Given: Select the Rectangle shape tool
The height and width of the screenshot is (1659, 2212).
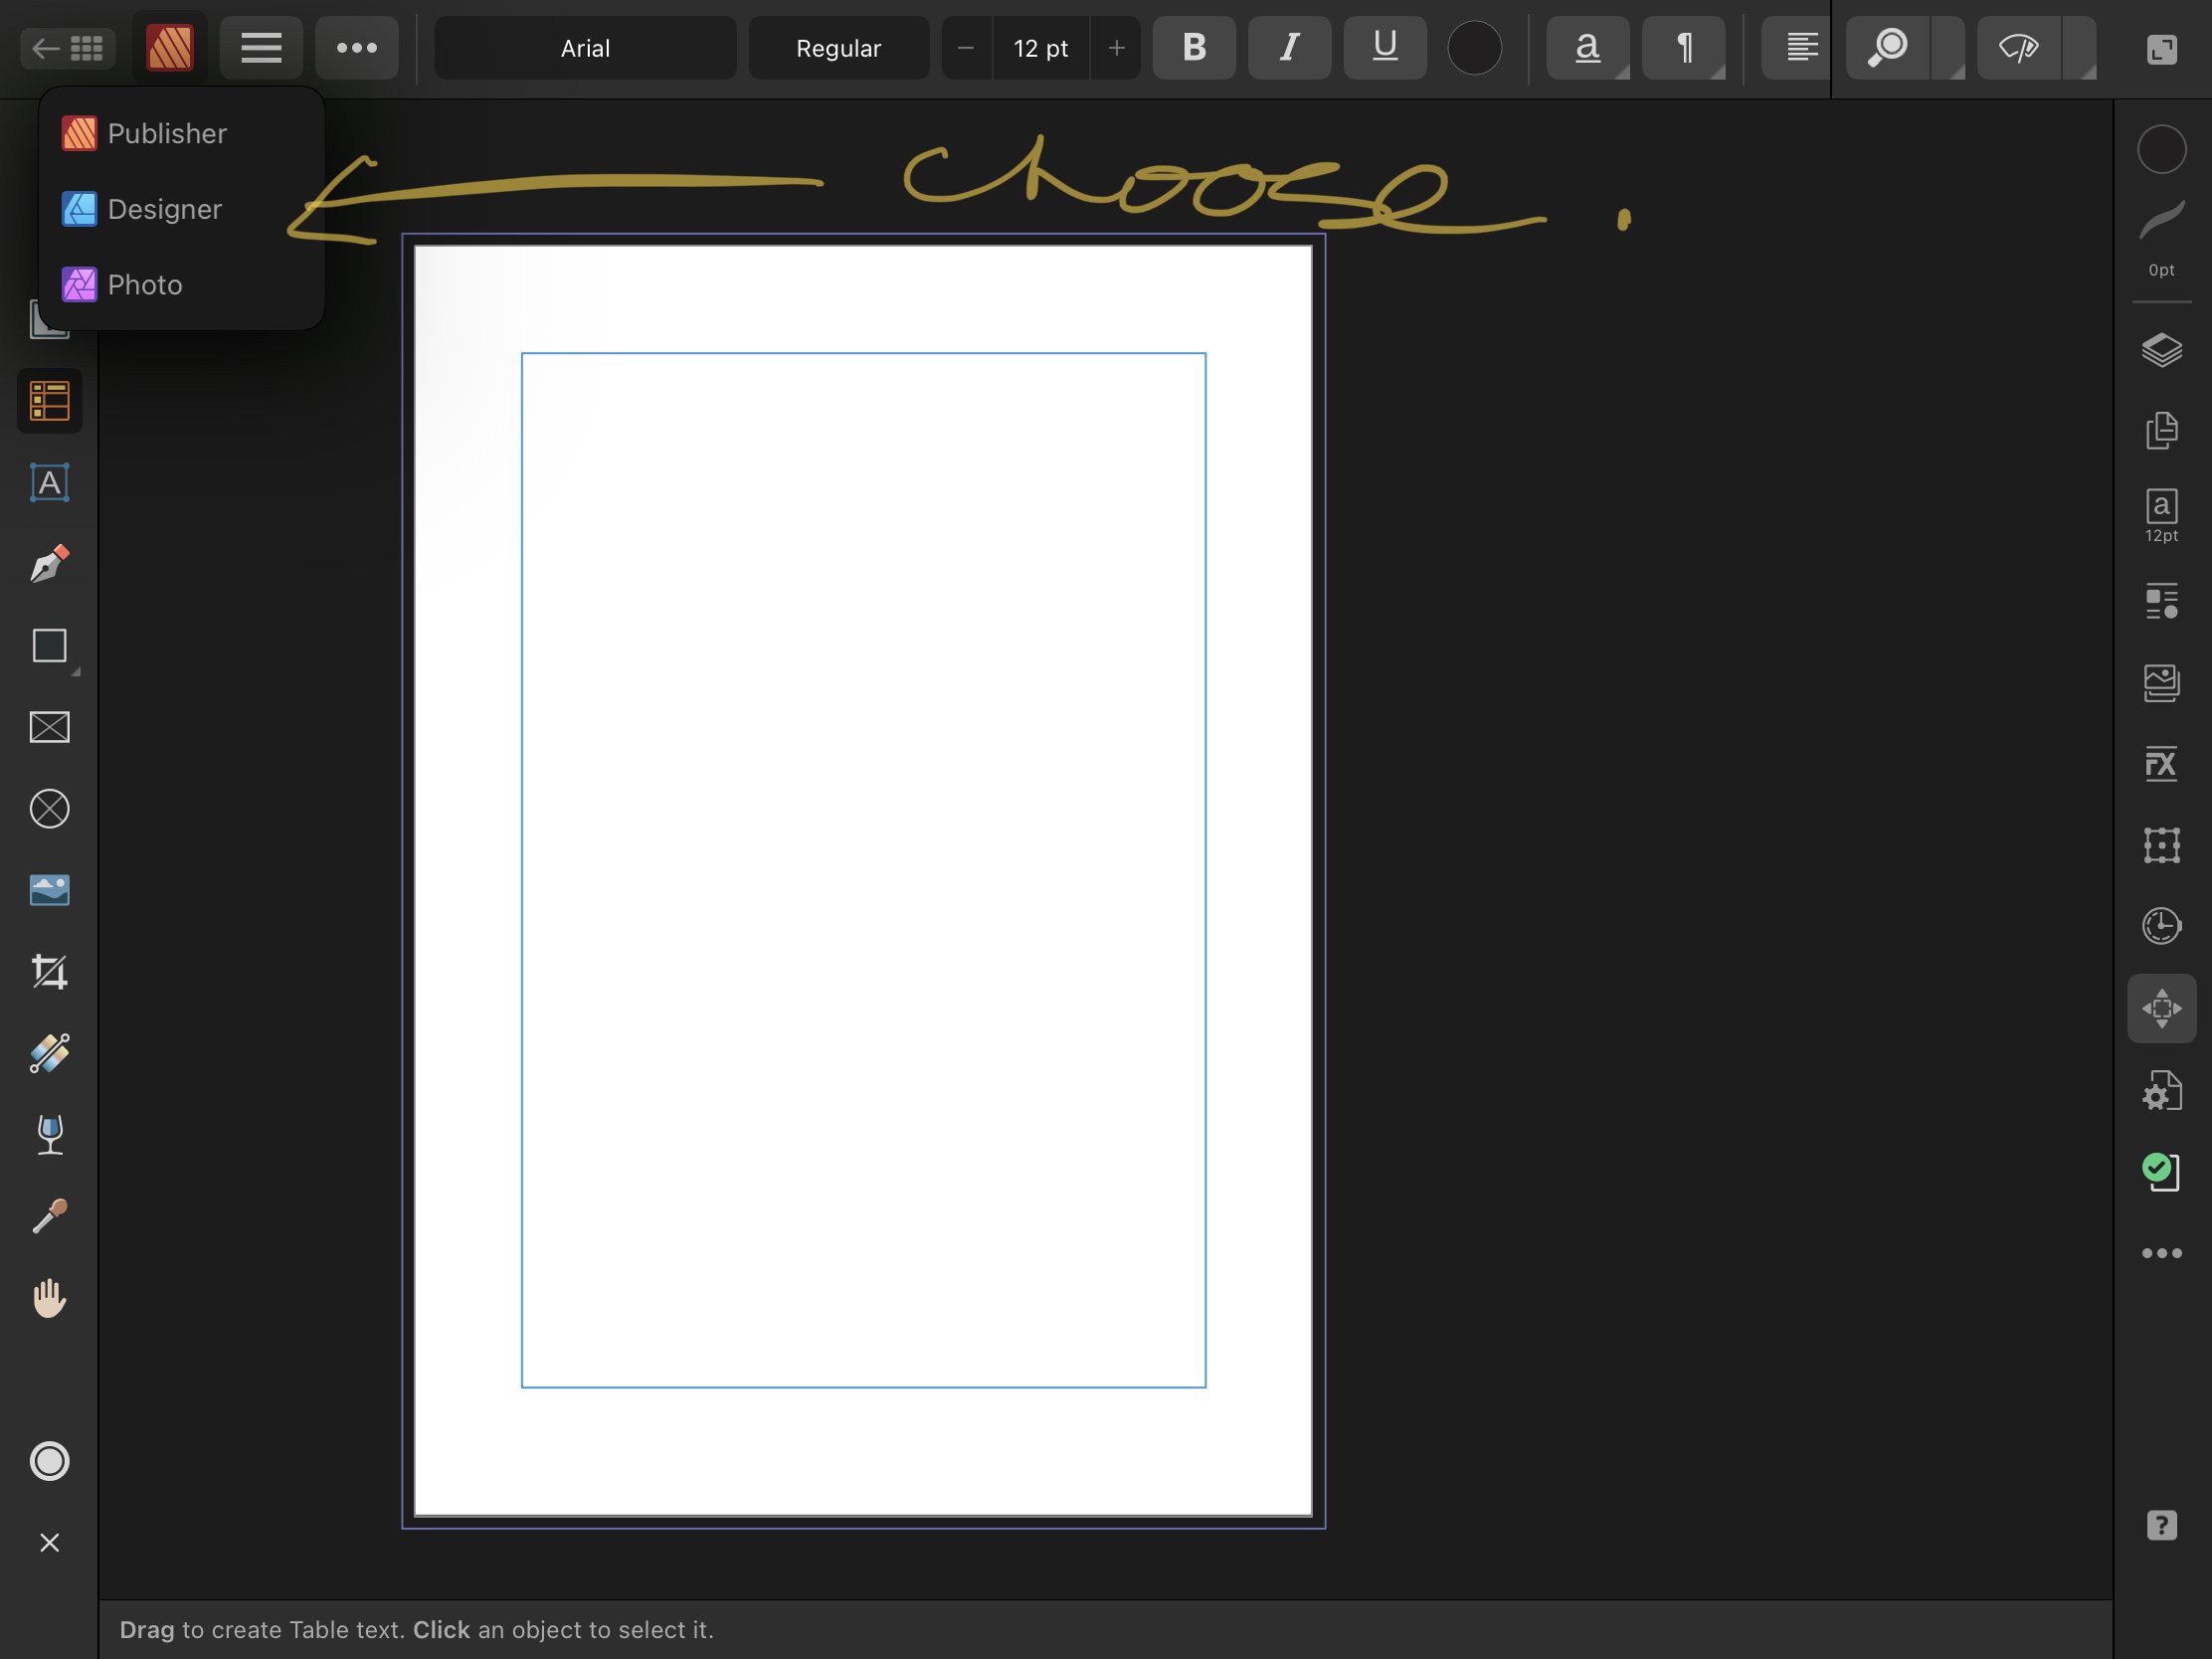Looking at the screenshot, I should pos(49,646).
